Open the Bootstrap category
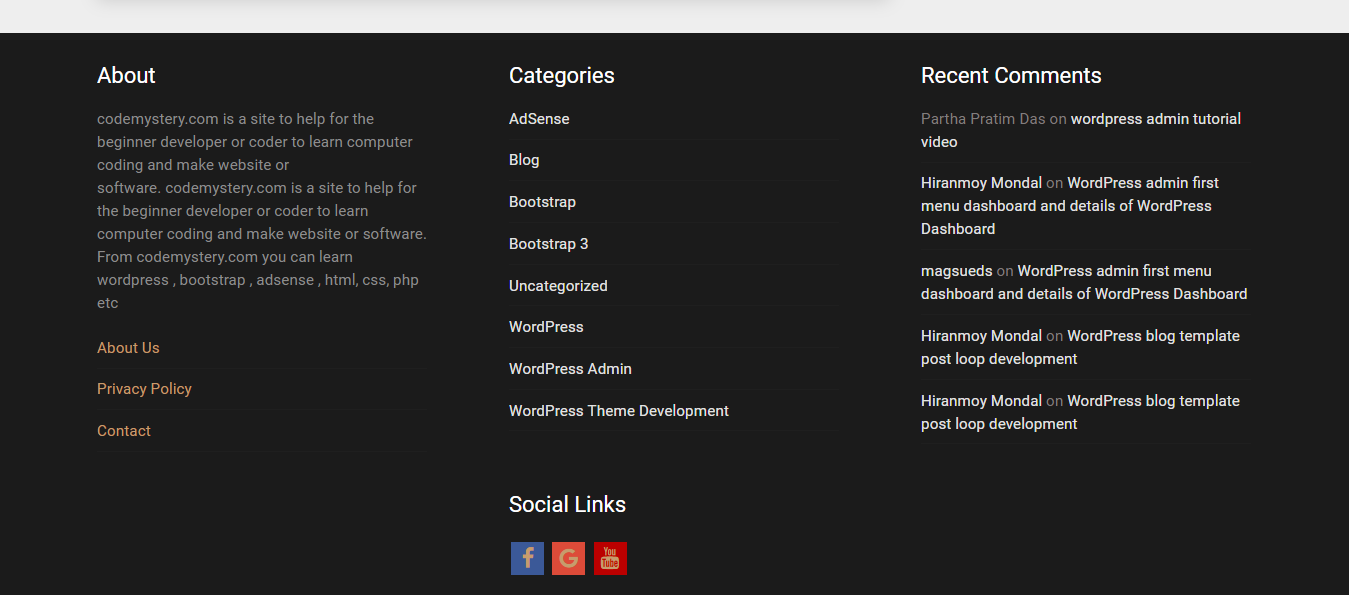 542,201
